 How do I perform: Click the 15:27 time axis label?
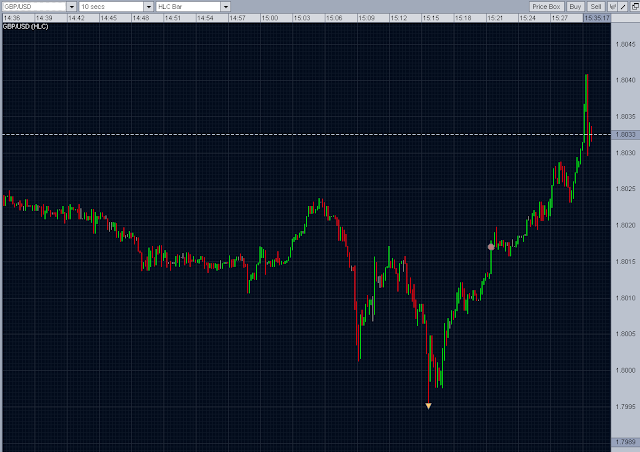[560, 18]
